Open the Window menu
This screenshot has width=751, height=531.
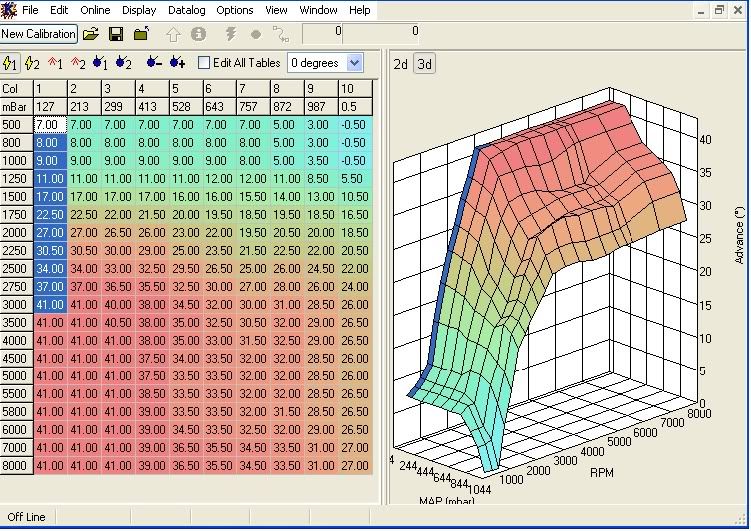click(318, 10)
